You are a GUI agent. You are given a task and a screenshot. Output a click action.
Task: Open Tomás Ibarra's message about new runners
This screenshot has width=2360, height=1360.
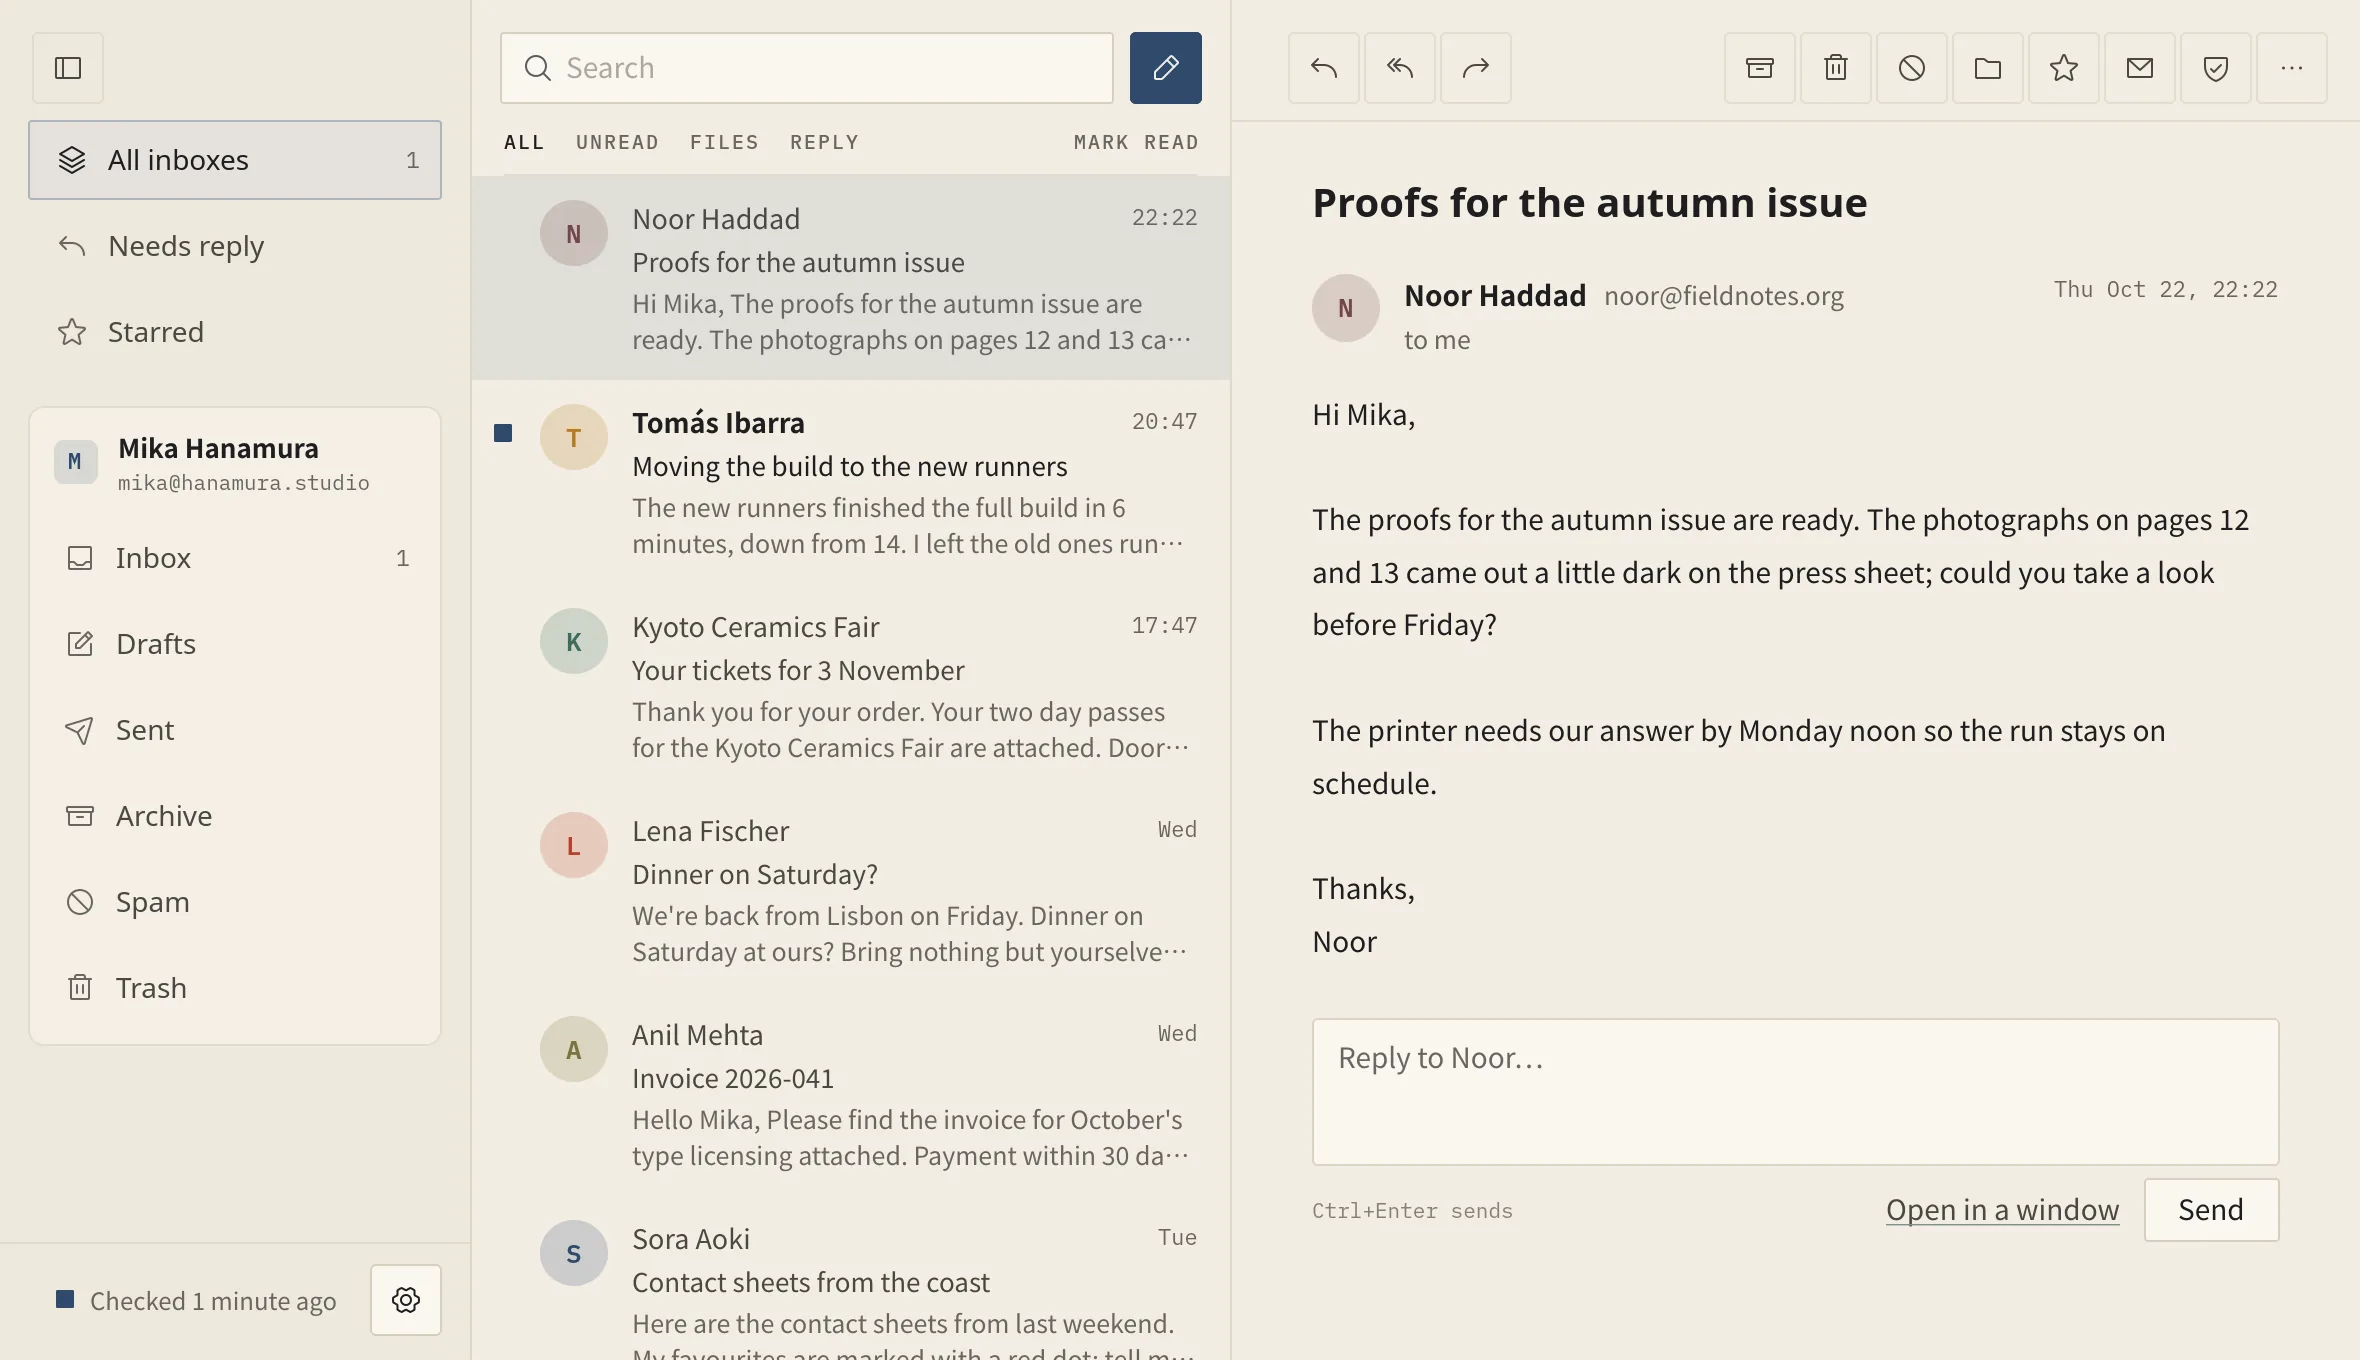(x=851, y=482)
